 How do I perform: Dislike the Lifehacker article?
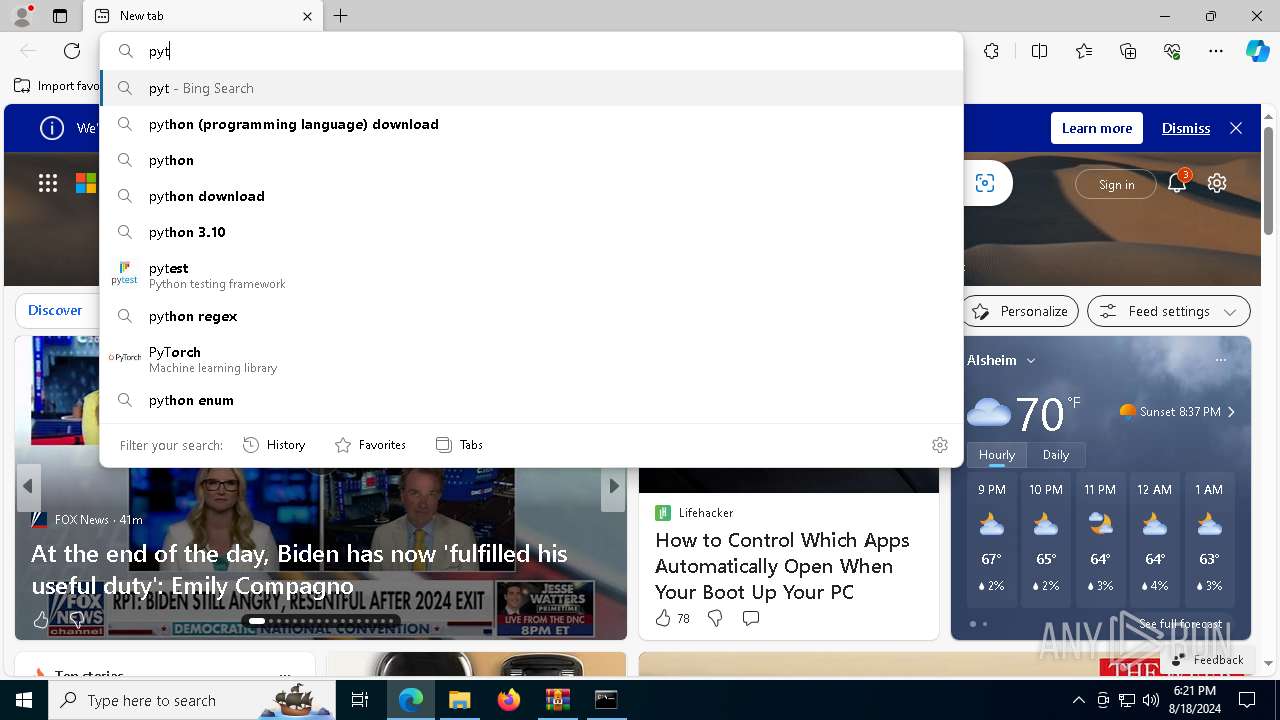[x=715, y=618]
